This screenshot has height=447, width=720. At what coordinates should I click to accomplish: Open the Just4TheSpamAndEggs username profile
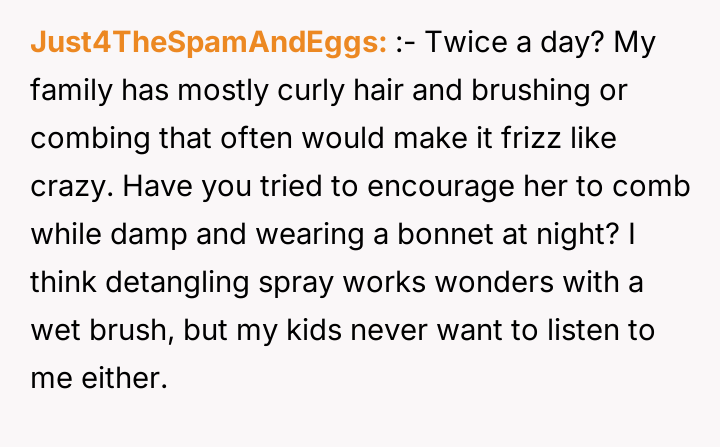tap(209, 44)
